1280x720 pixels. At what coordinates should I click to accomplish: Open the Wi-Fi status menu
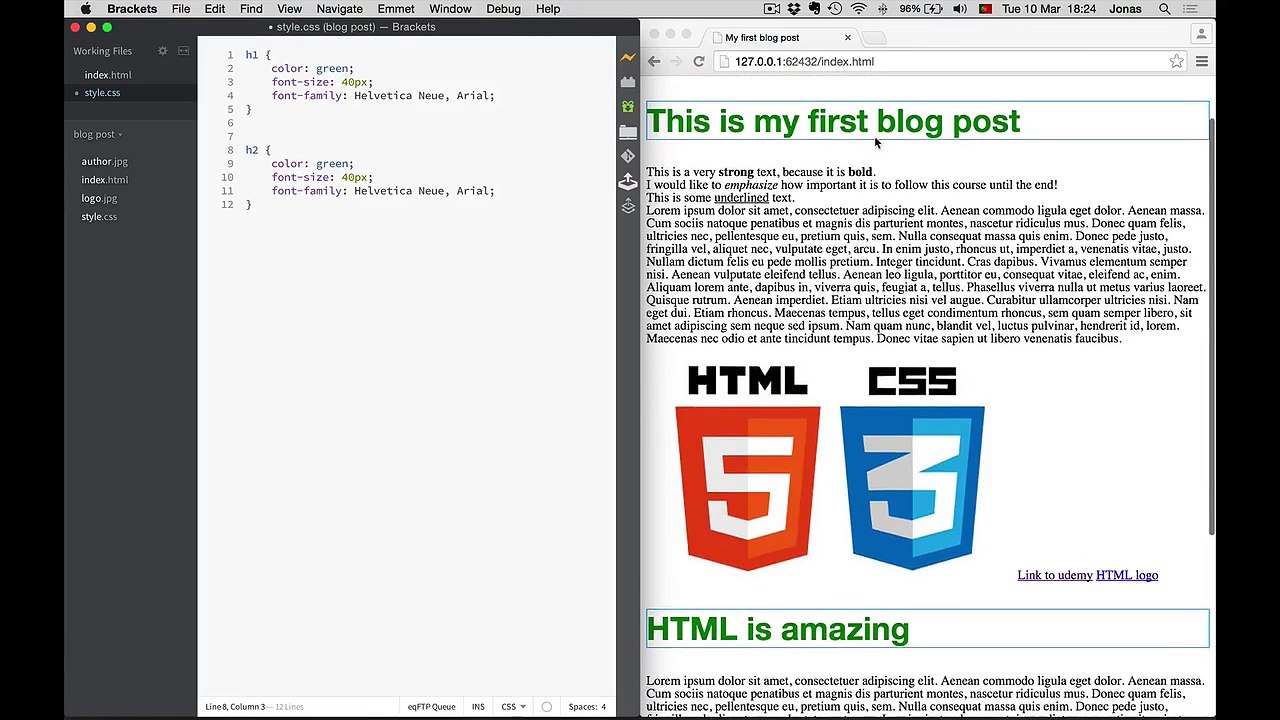pyautogui.click(x=859, y=9)
